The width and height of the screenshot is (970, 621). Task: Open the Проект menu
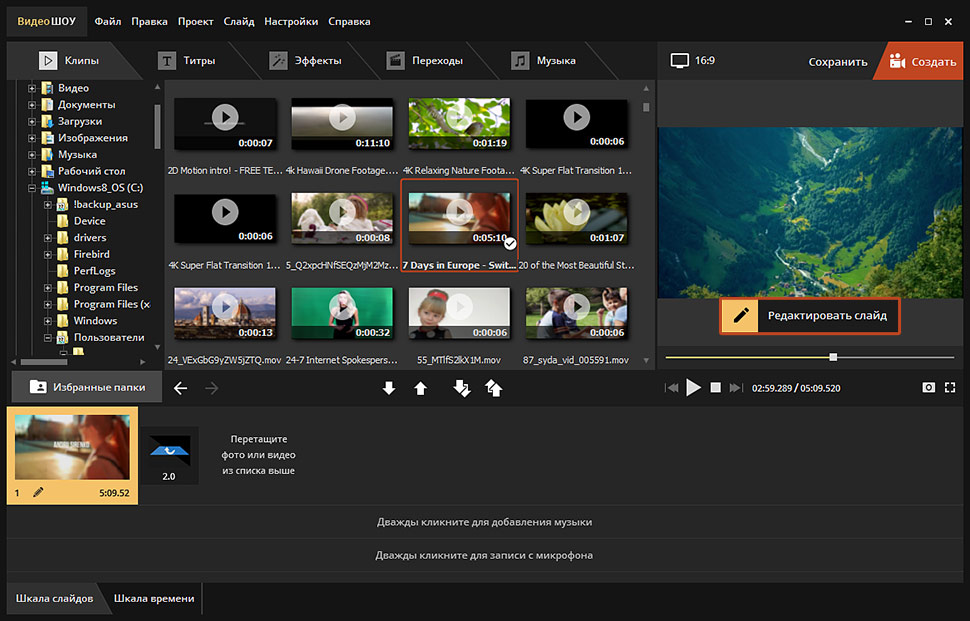(195, 22)
